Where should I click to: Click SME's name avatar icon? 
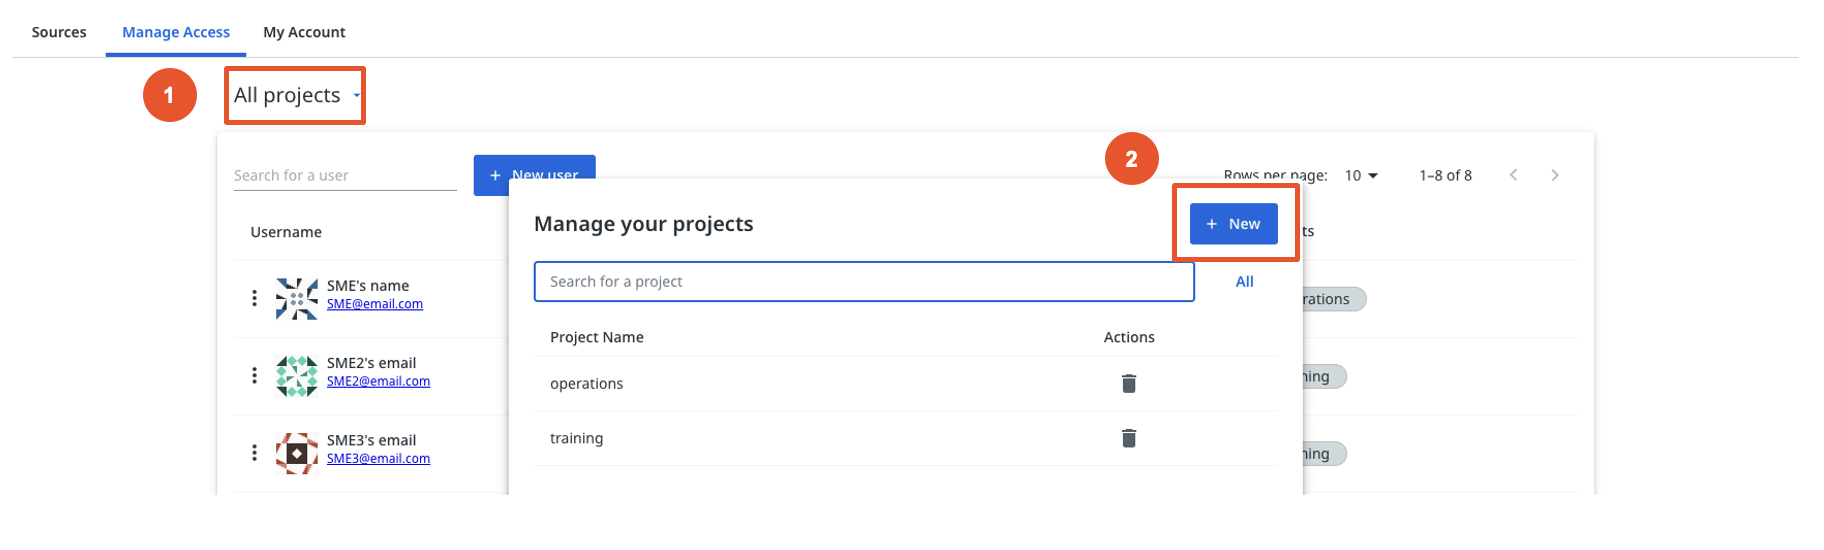click(x=296, y=298)
